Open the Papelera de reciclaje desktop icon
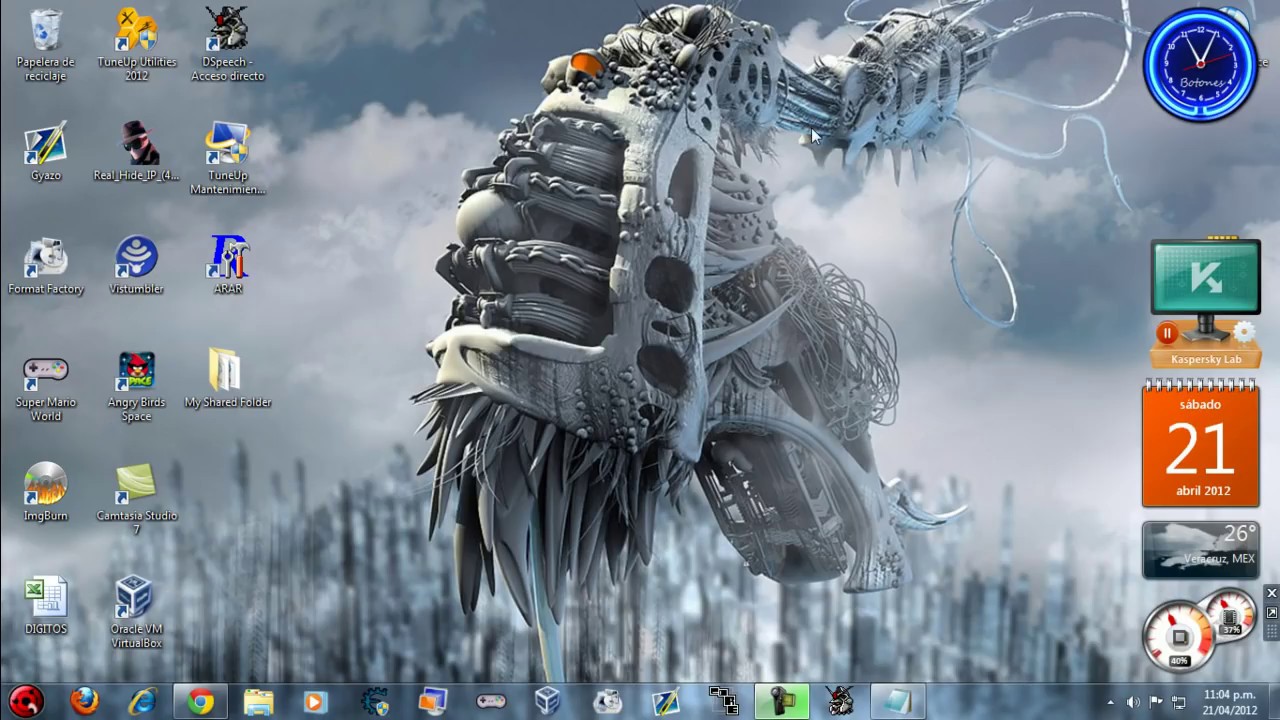This screenshot has height=720, width=1280. [x=46, y=46]
